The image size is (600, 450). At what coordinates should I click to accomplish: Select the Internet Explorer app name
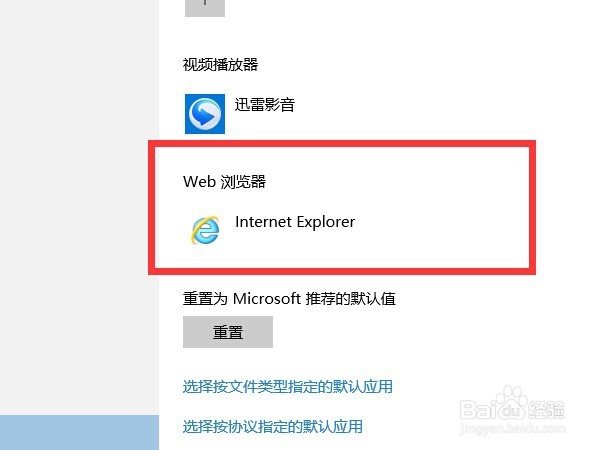pyautogui.click(x=295, y=222)
